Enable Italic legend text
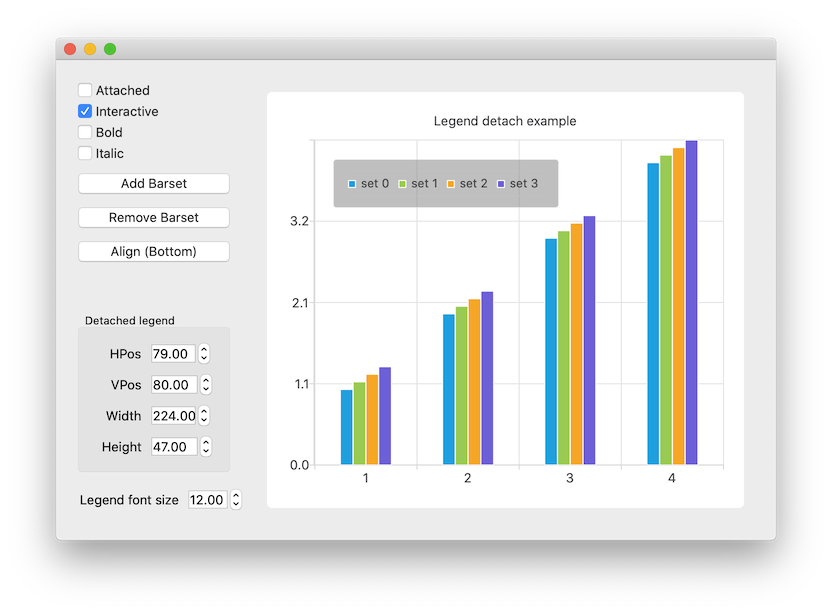Viewport: 832px width, 614px height. (x=85, y=153)
